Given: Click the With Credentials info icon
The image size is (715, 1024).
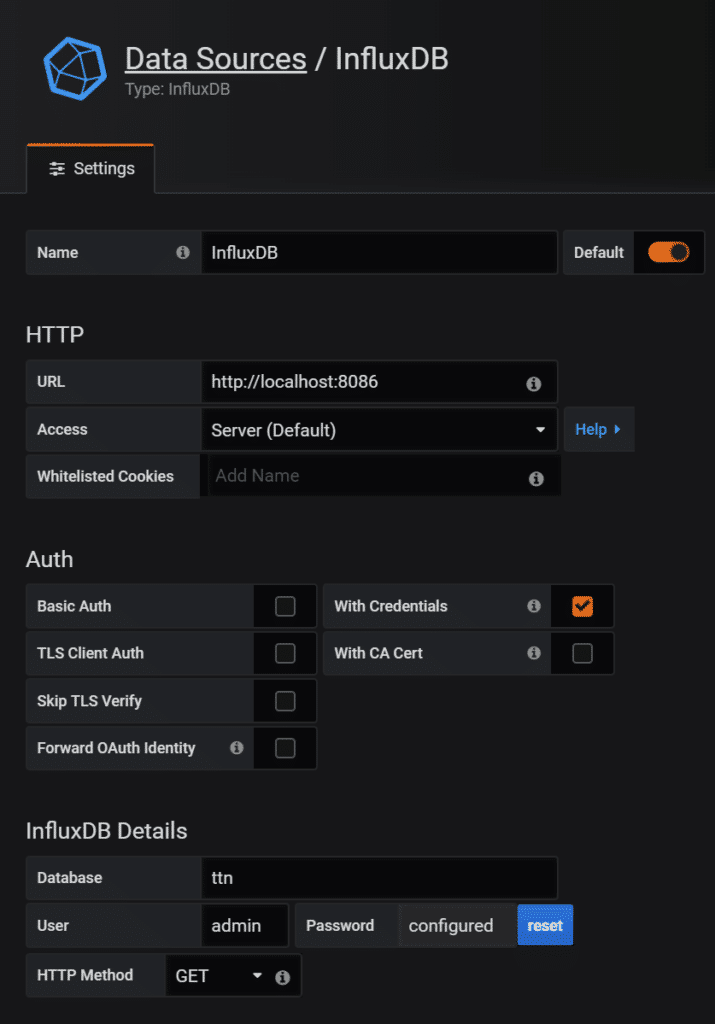Looking at the screenshot, I should tap(534, 606).
